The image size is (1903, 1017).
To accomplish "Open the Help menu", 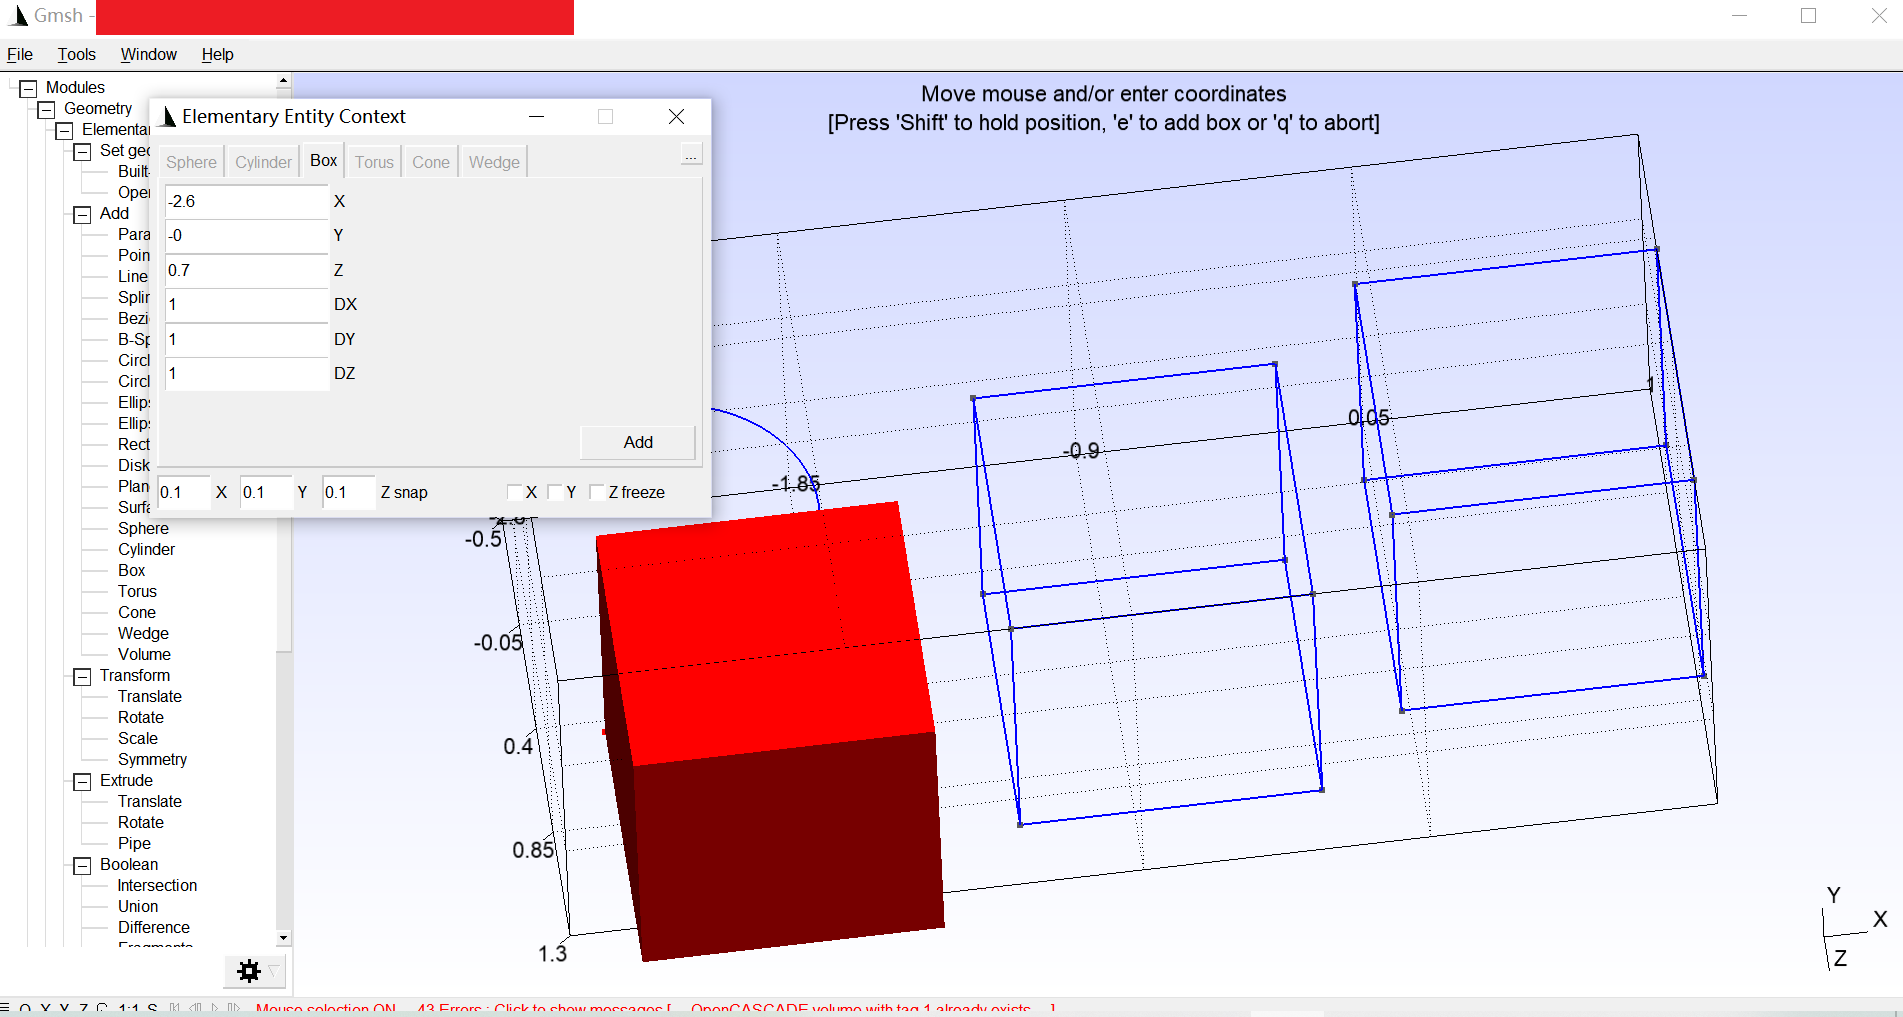I will tap(218, 54).
